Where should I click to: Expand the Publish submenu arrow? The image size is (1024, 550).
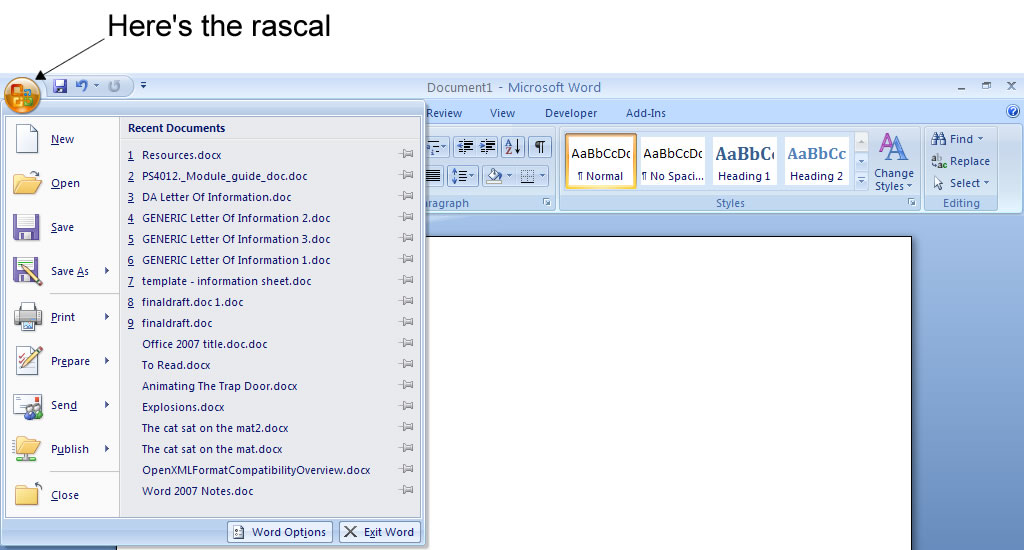tap(107, 449)
